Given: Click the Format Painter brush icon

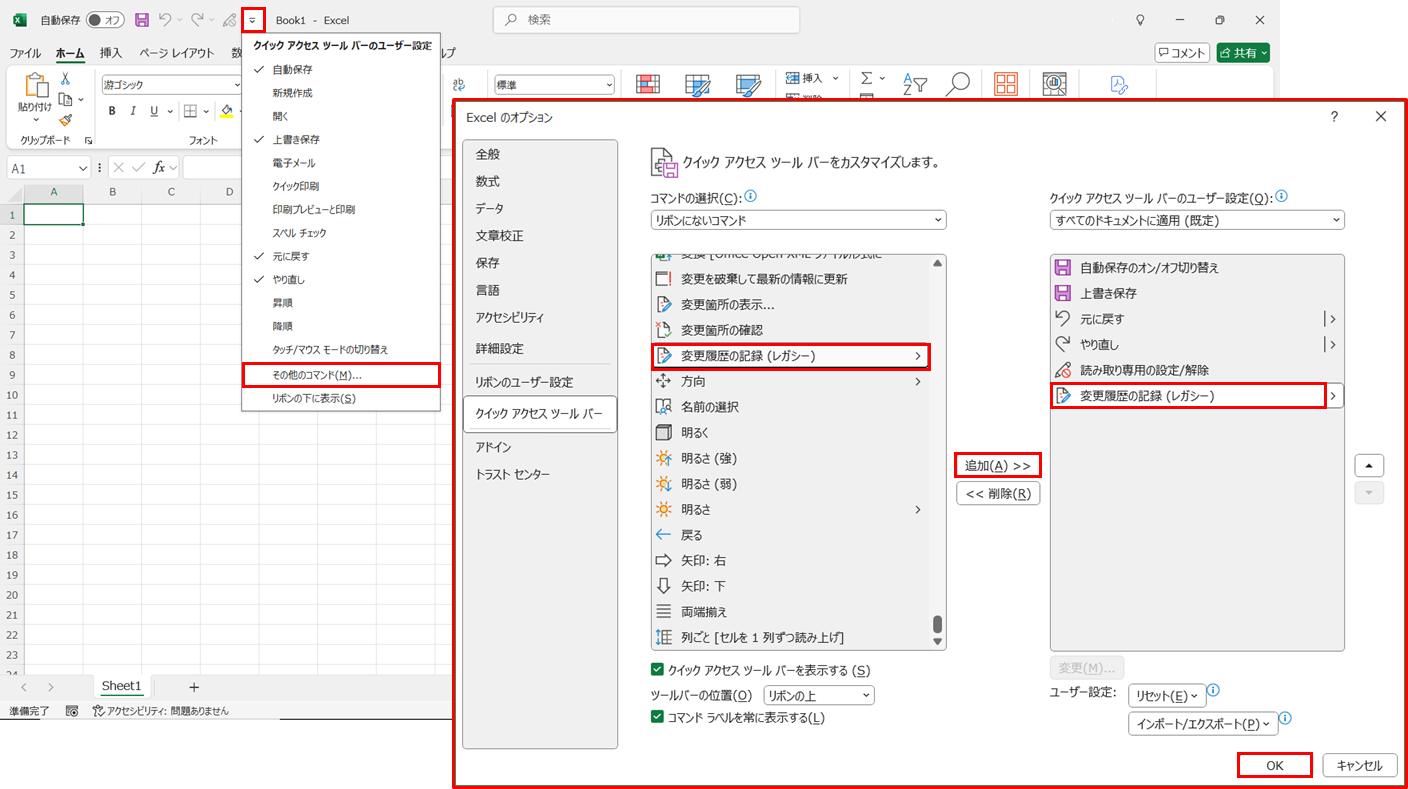Looking at the screenshot, I should (x=65, y=119).
